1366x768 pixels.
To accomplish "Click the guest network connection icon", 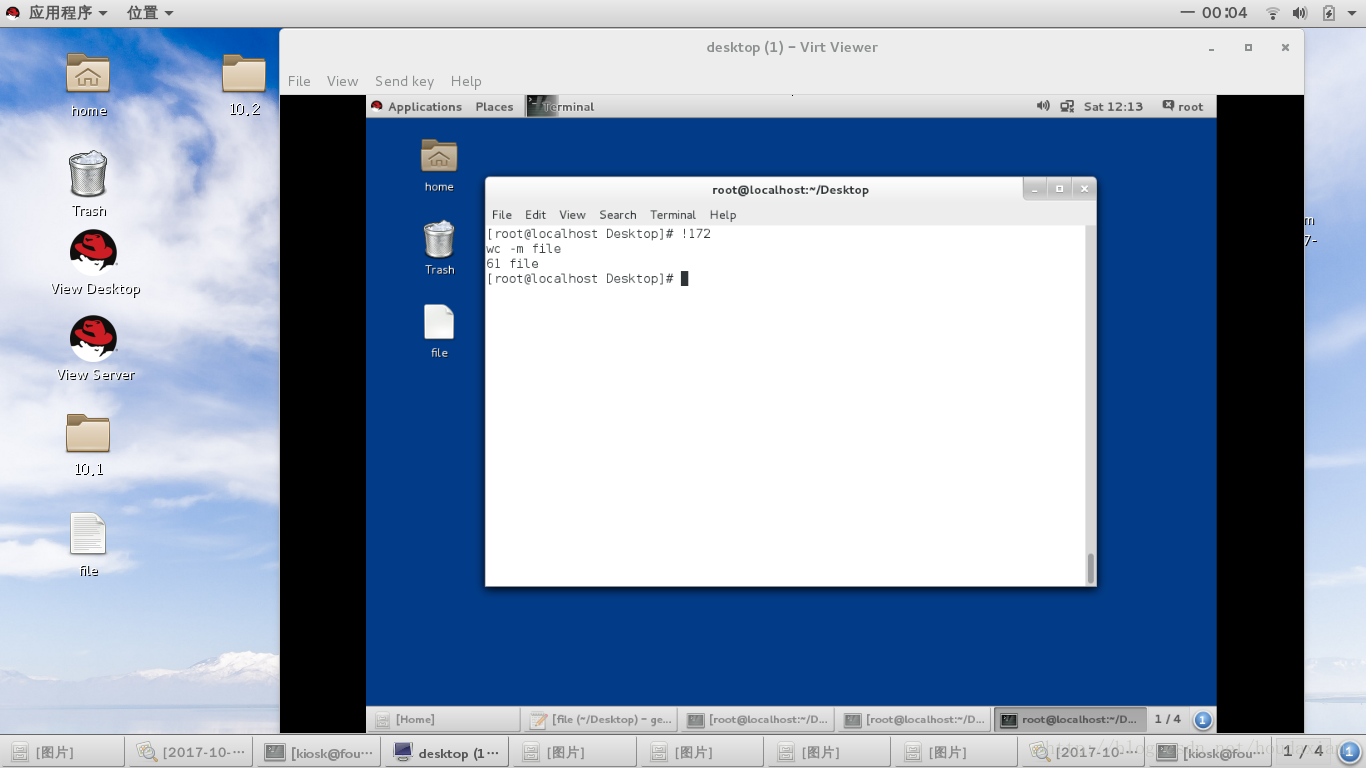I will [1067, 106].
